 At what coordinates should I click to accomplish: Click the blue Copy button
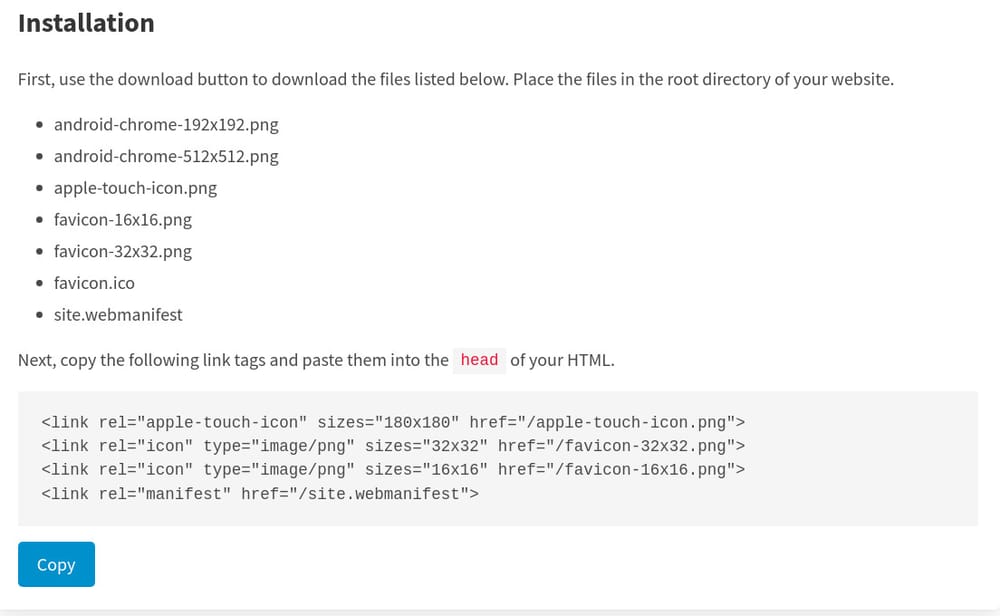pos(56,564)
